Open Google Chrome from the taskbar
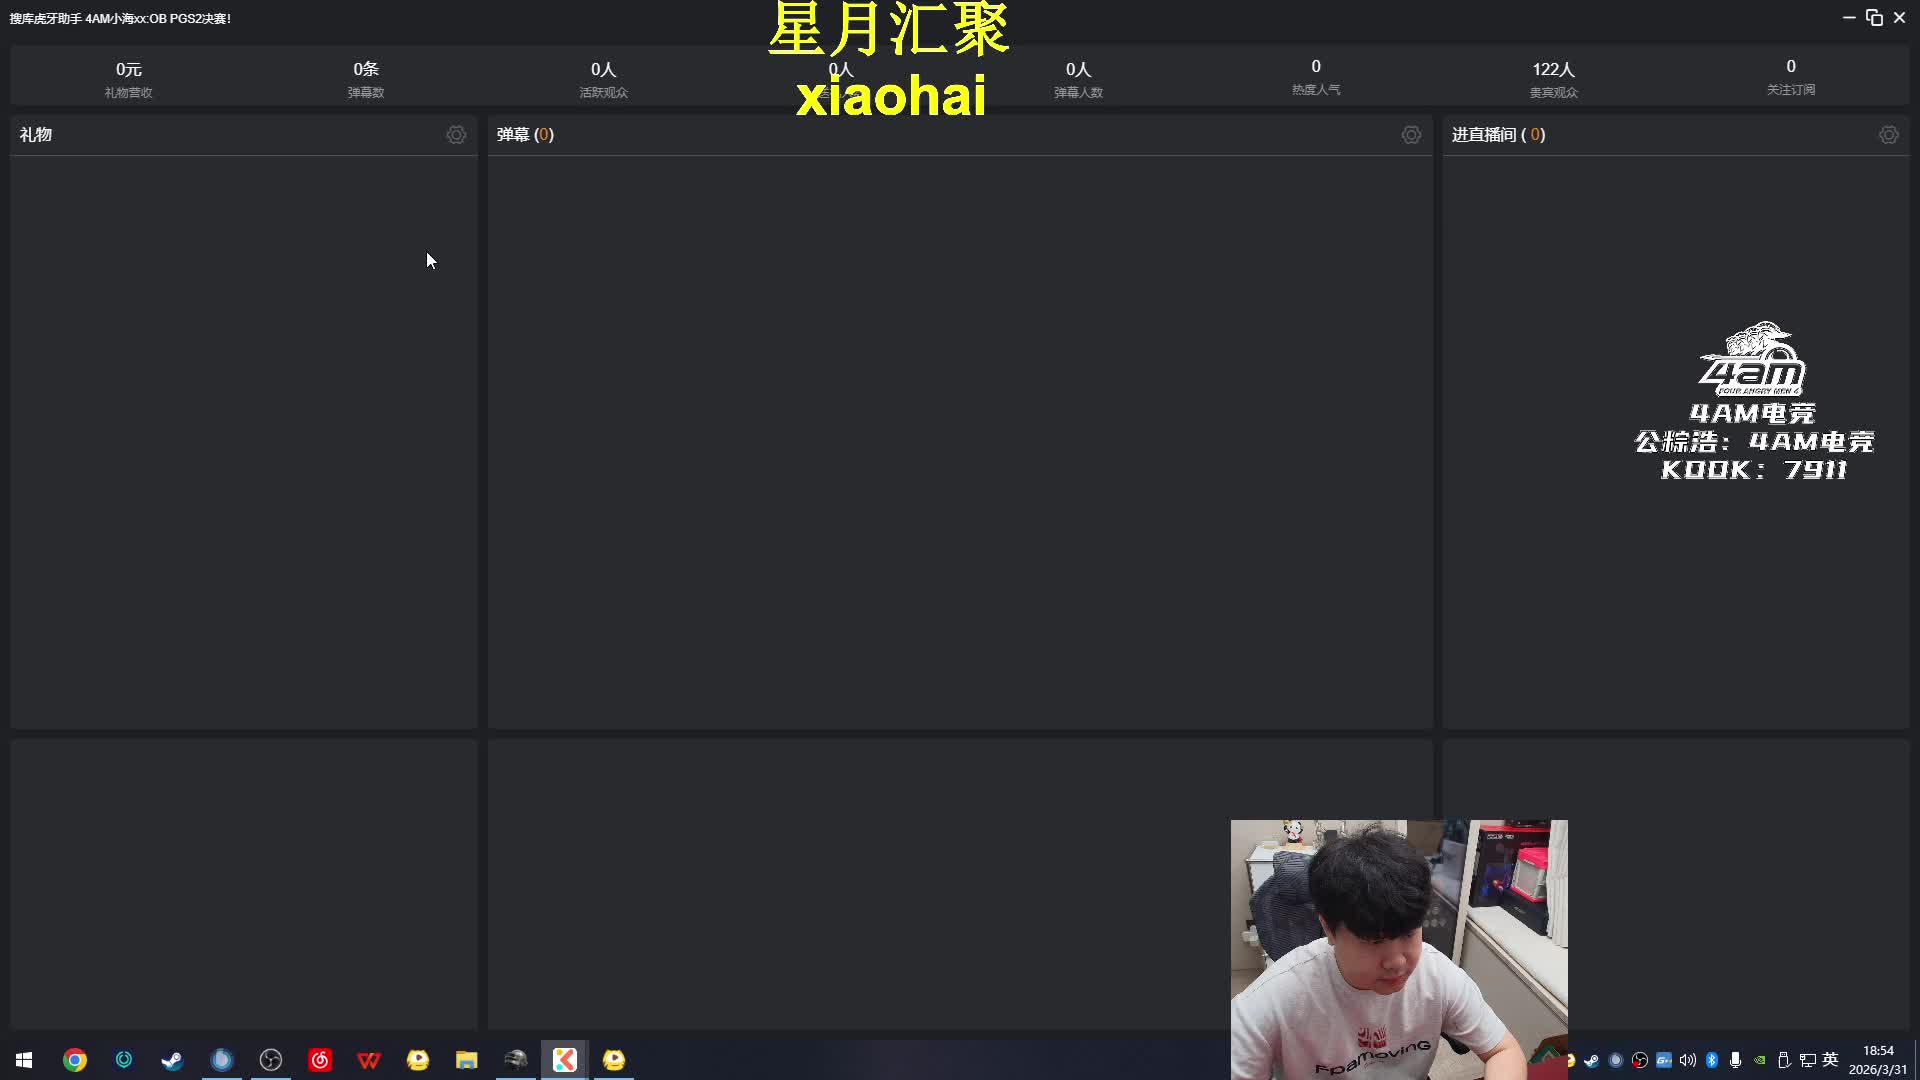This screenshot has height=1080, width=1920. pos(75,1060)
